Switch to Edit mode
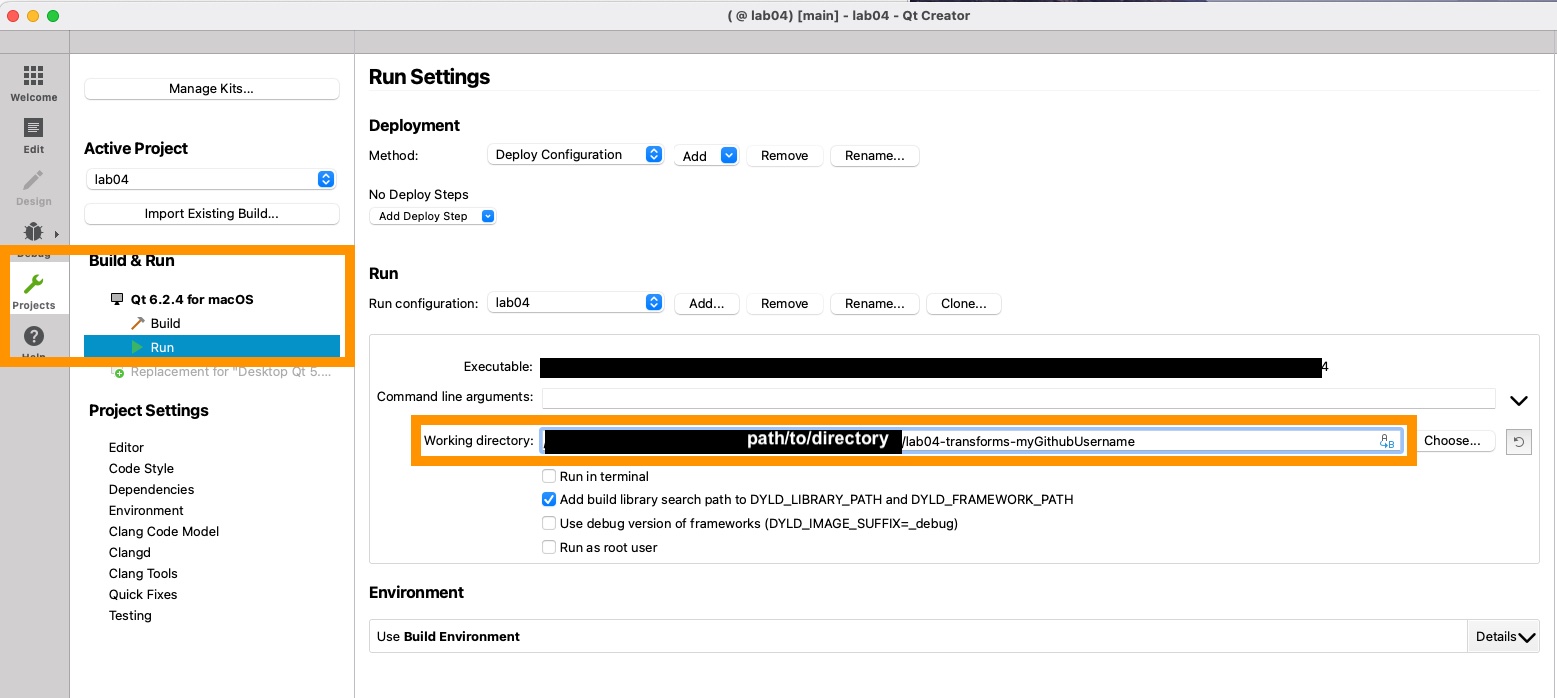 (x=34, y=136)
